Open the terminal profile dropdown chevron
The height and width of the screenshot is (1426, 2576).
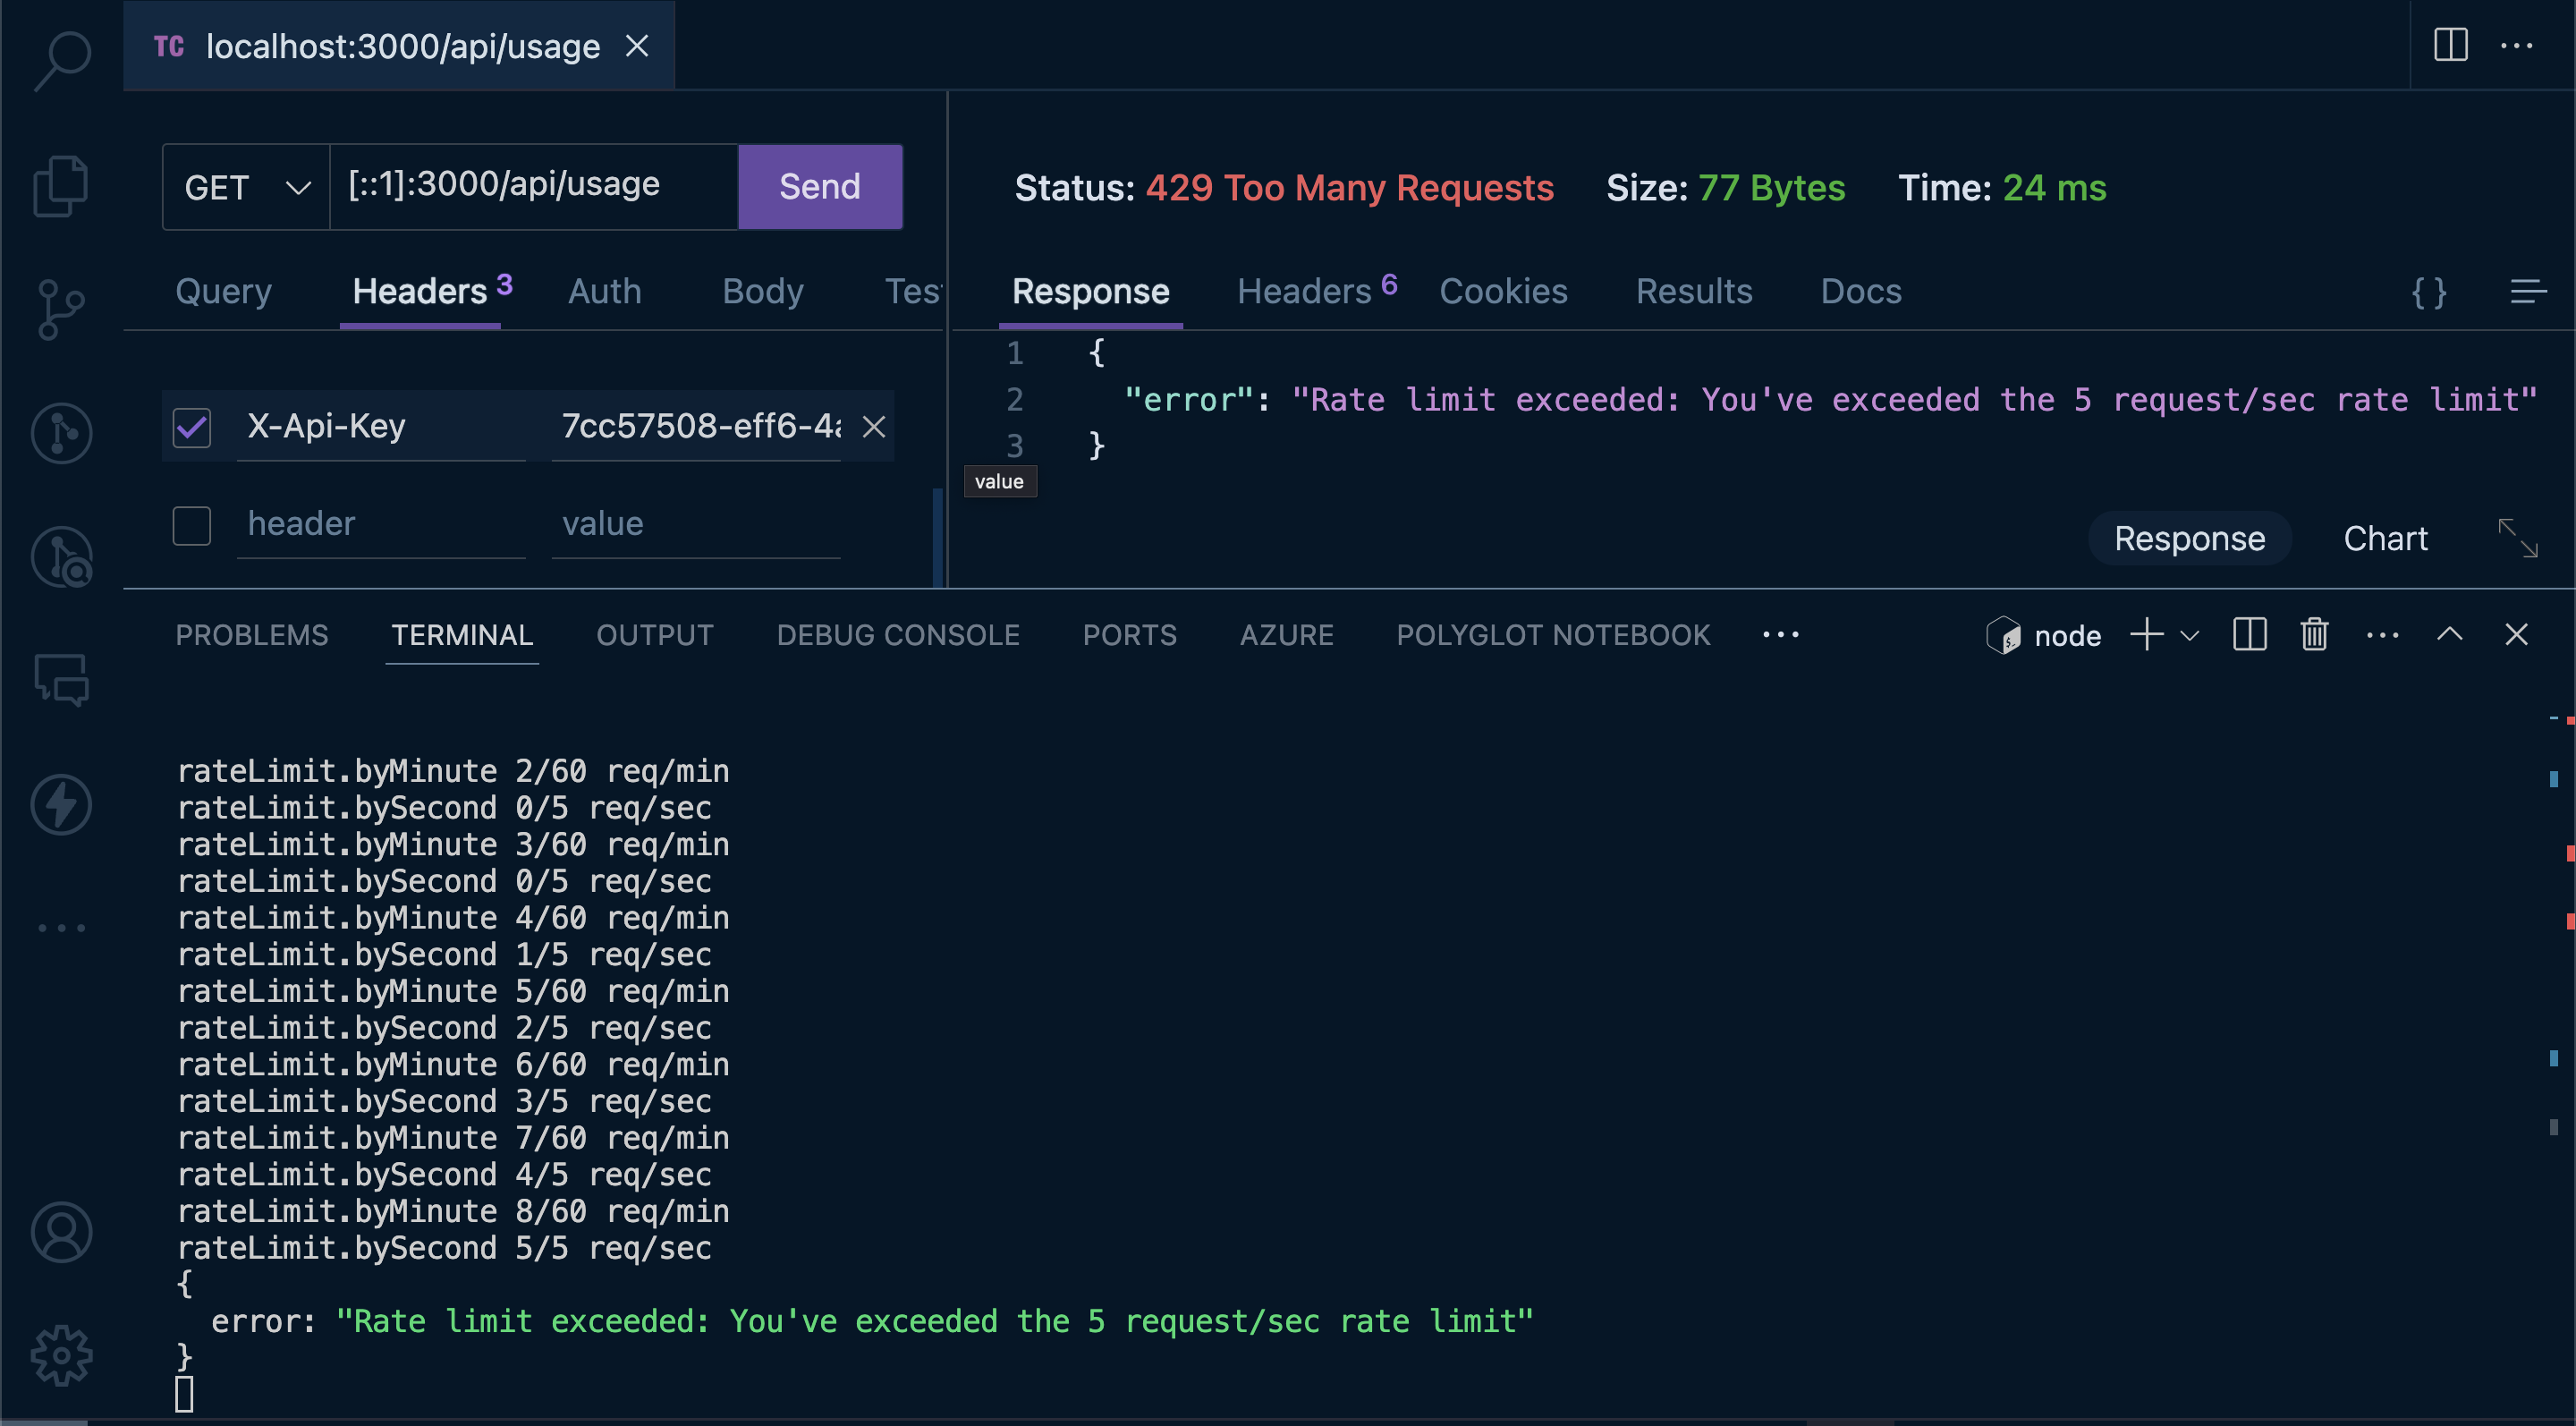coord(2191,636)
